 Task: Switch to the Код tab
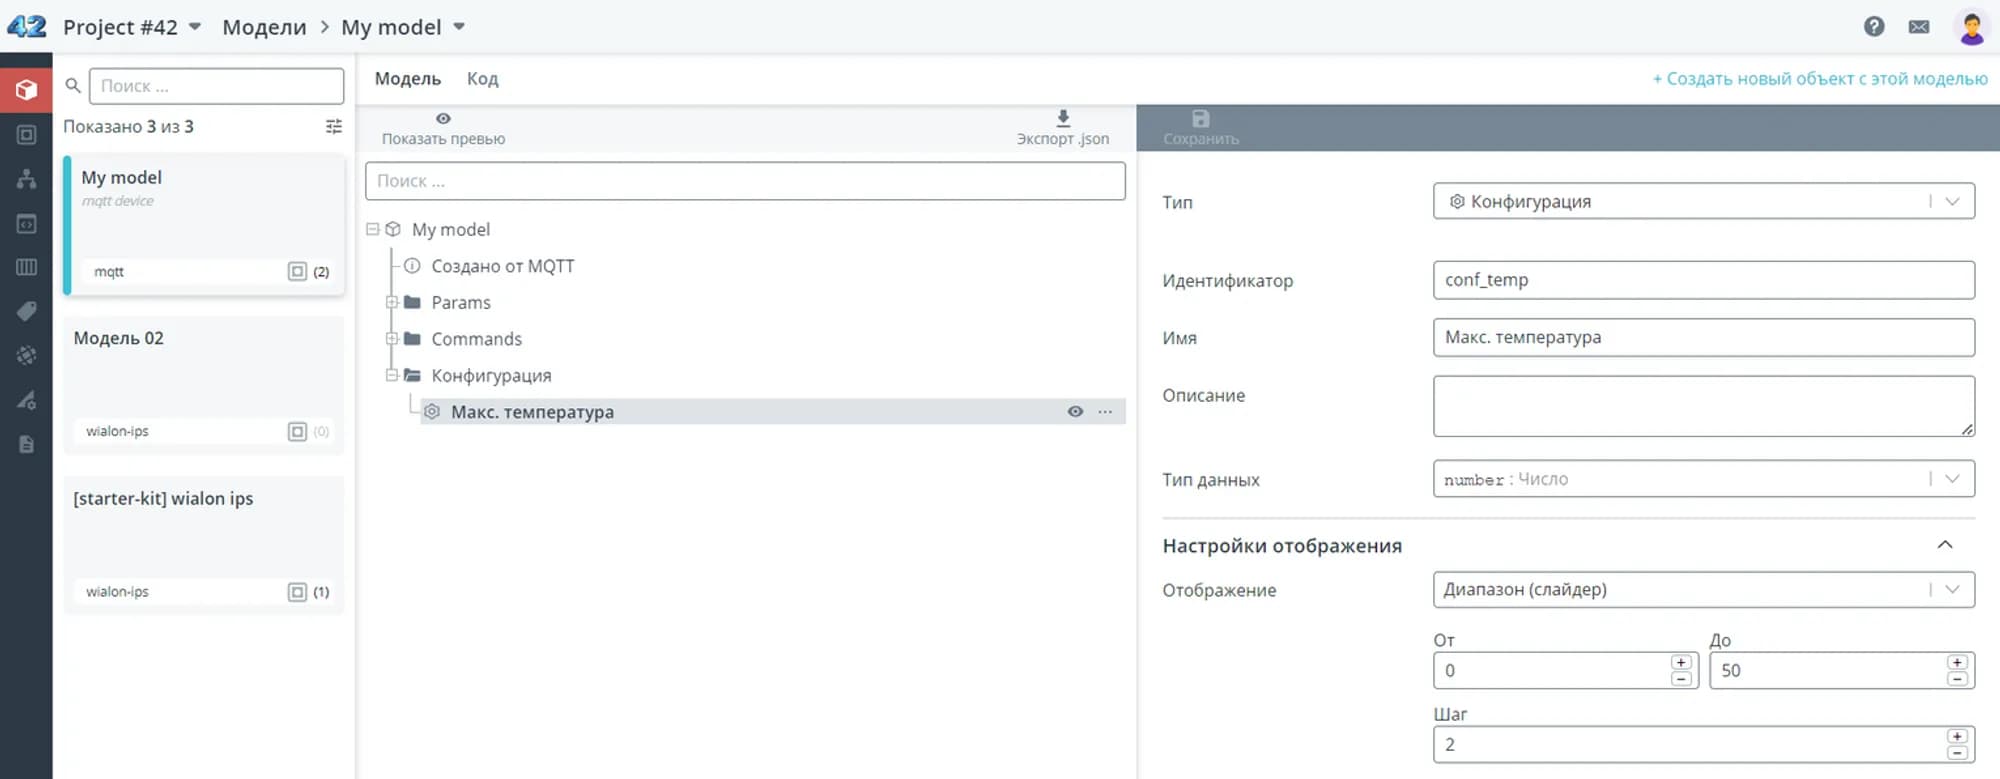pyautogui.click(x=482, y=79)
